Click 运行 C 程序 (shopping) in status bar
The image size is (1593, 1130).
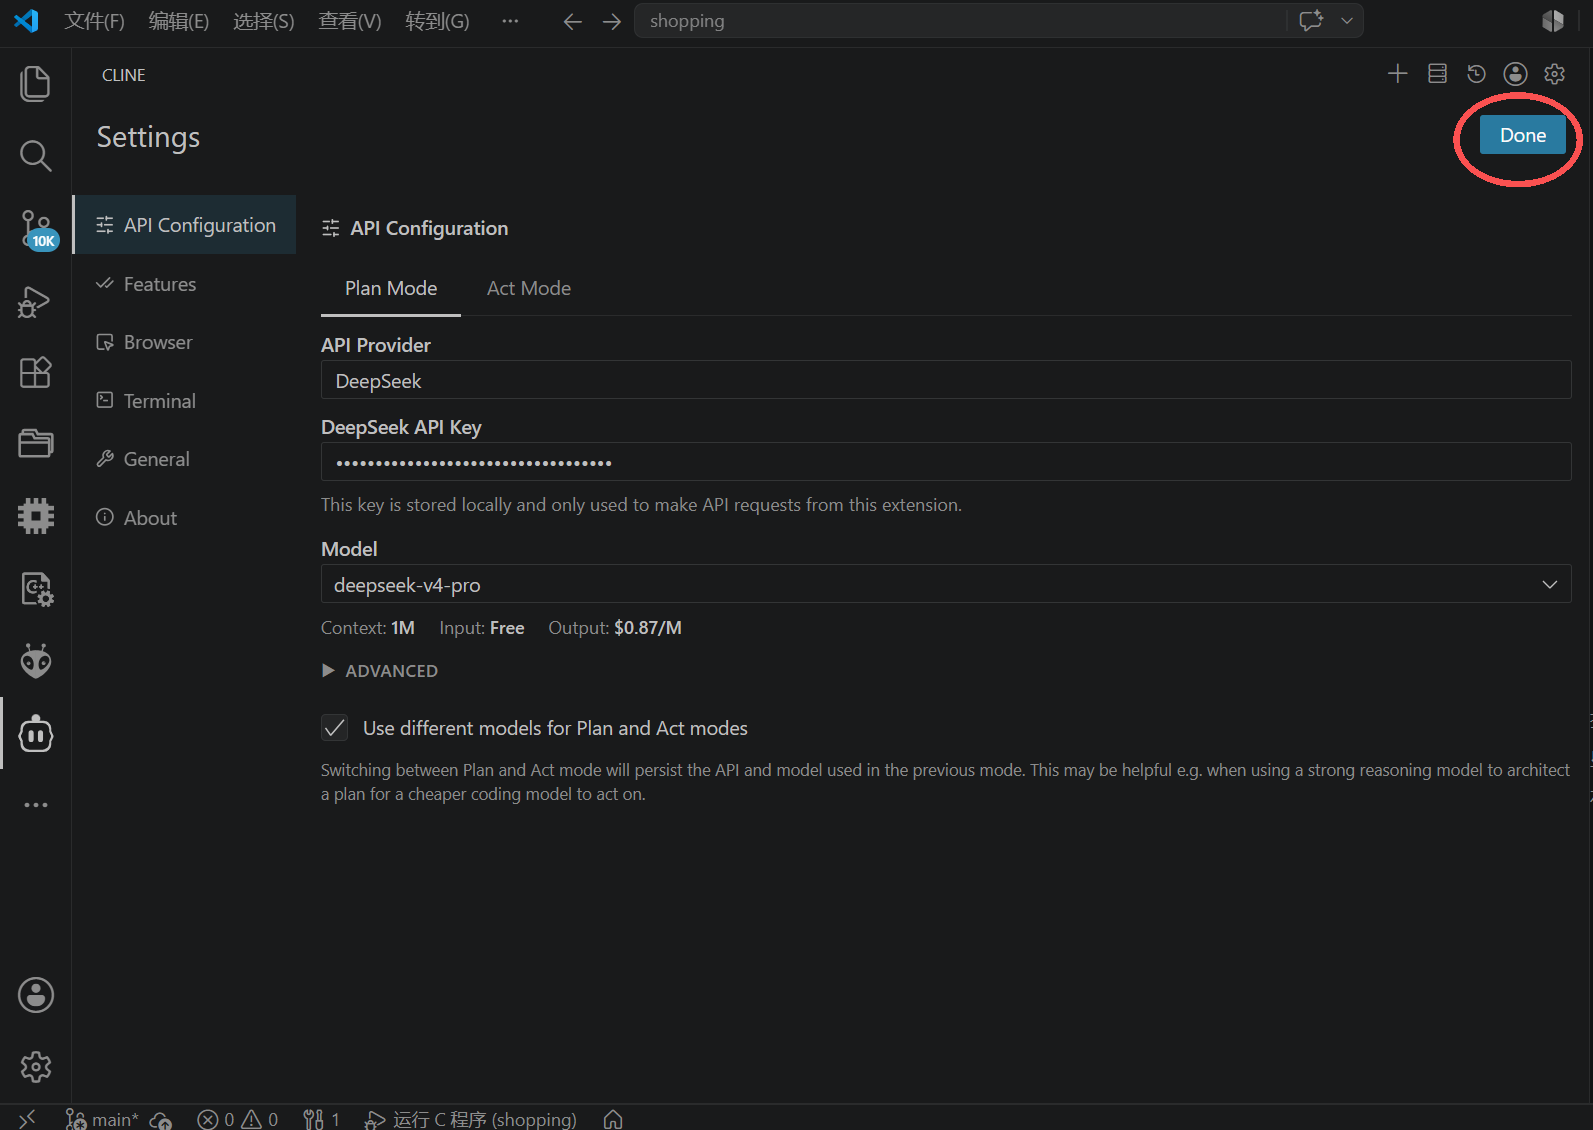coord(471,1119)
